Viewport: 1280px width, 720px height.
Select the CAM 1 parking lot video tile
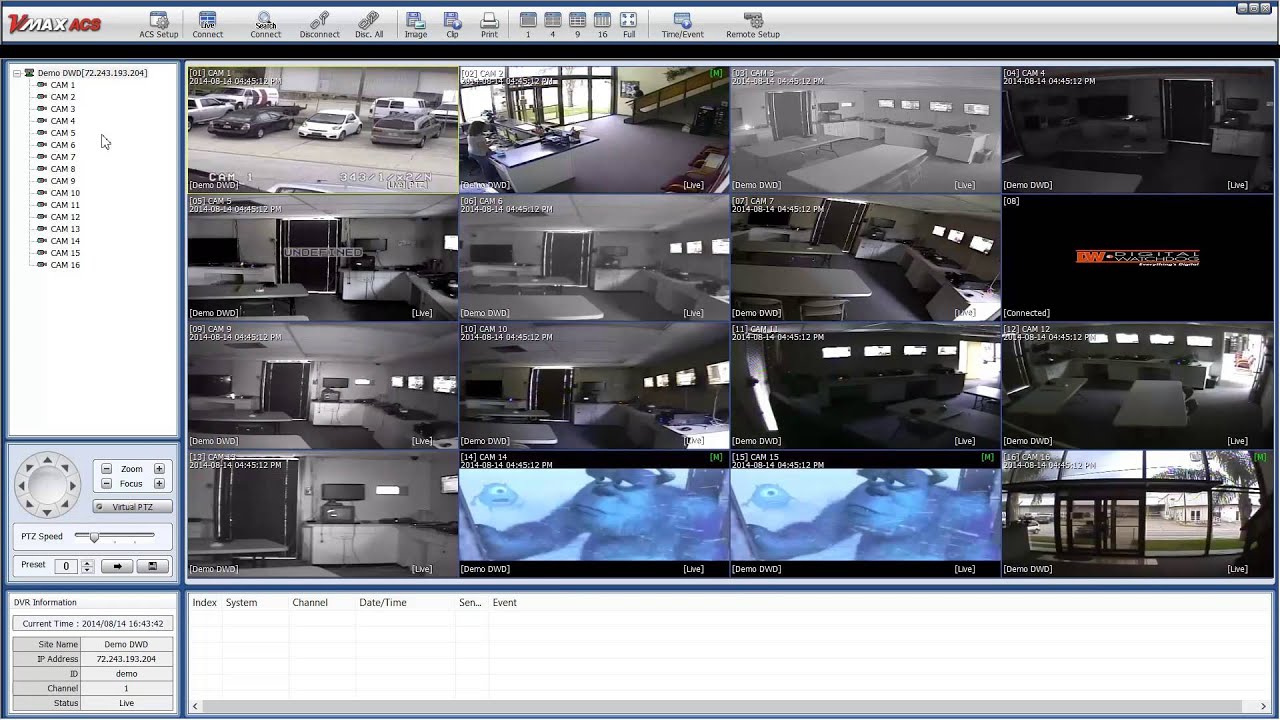click(x=322, y=130)
